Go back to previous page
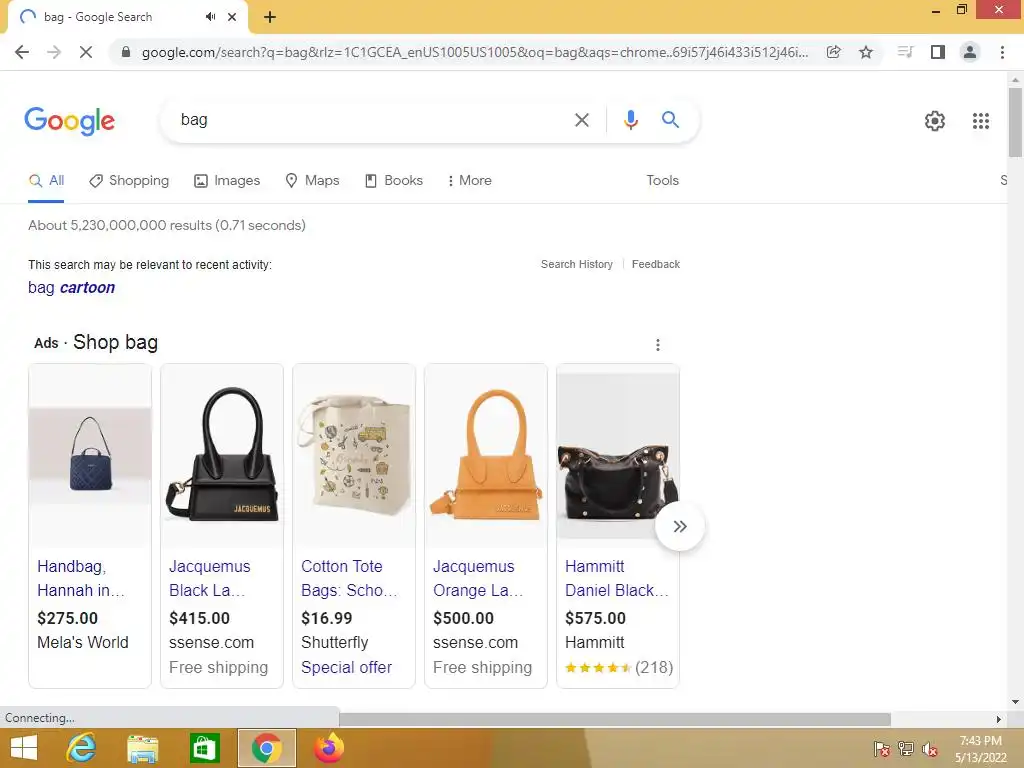This screenshot has height=768, width=1024. tap(22, 52)
